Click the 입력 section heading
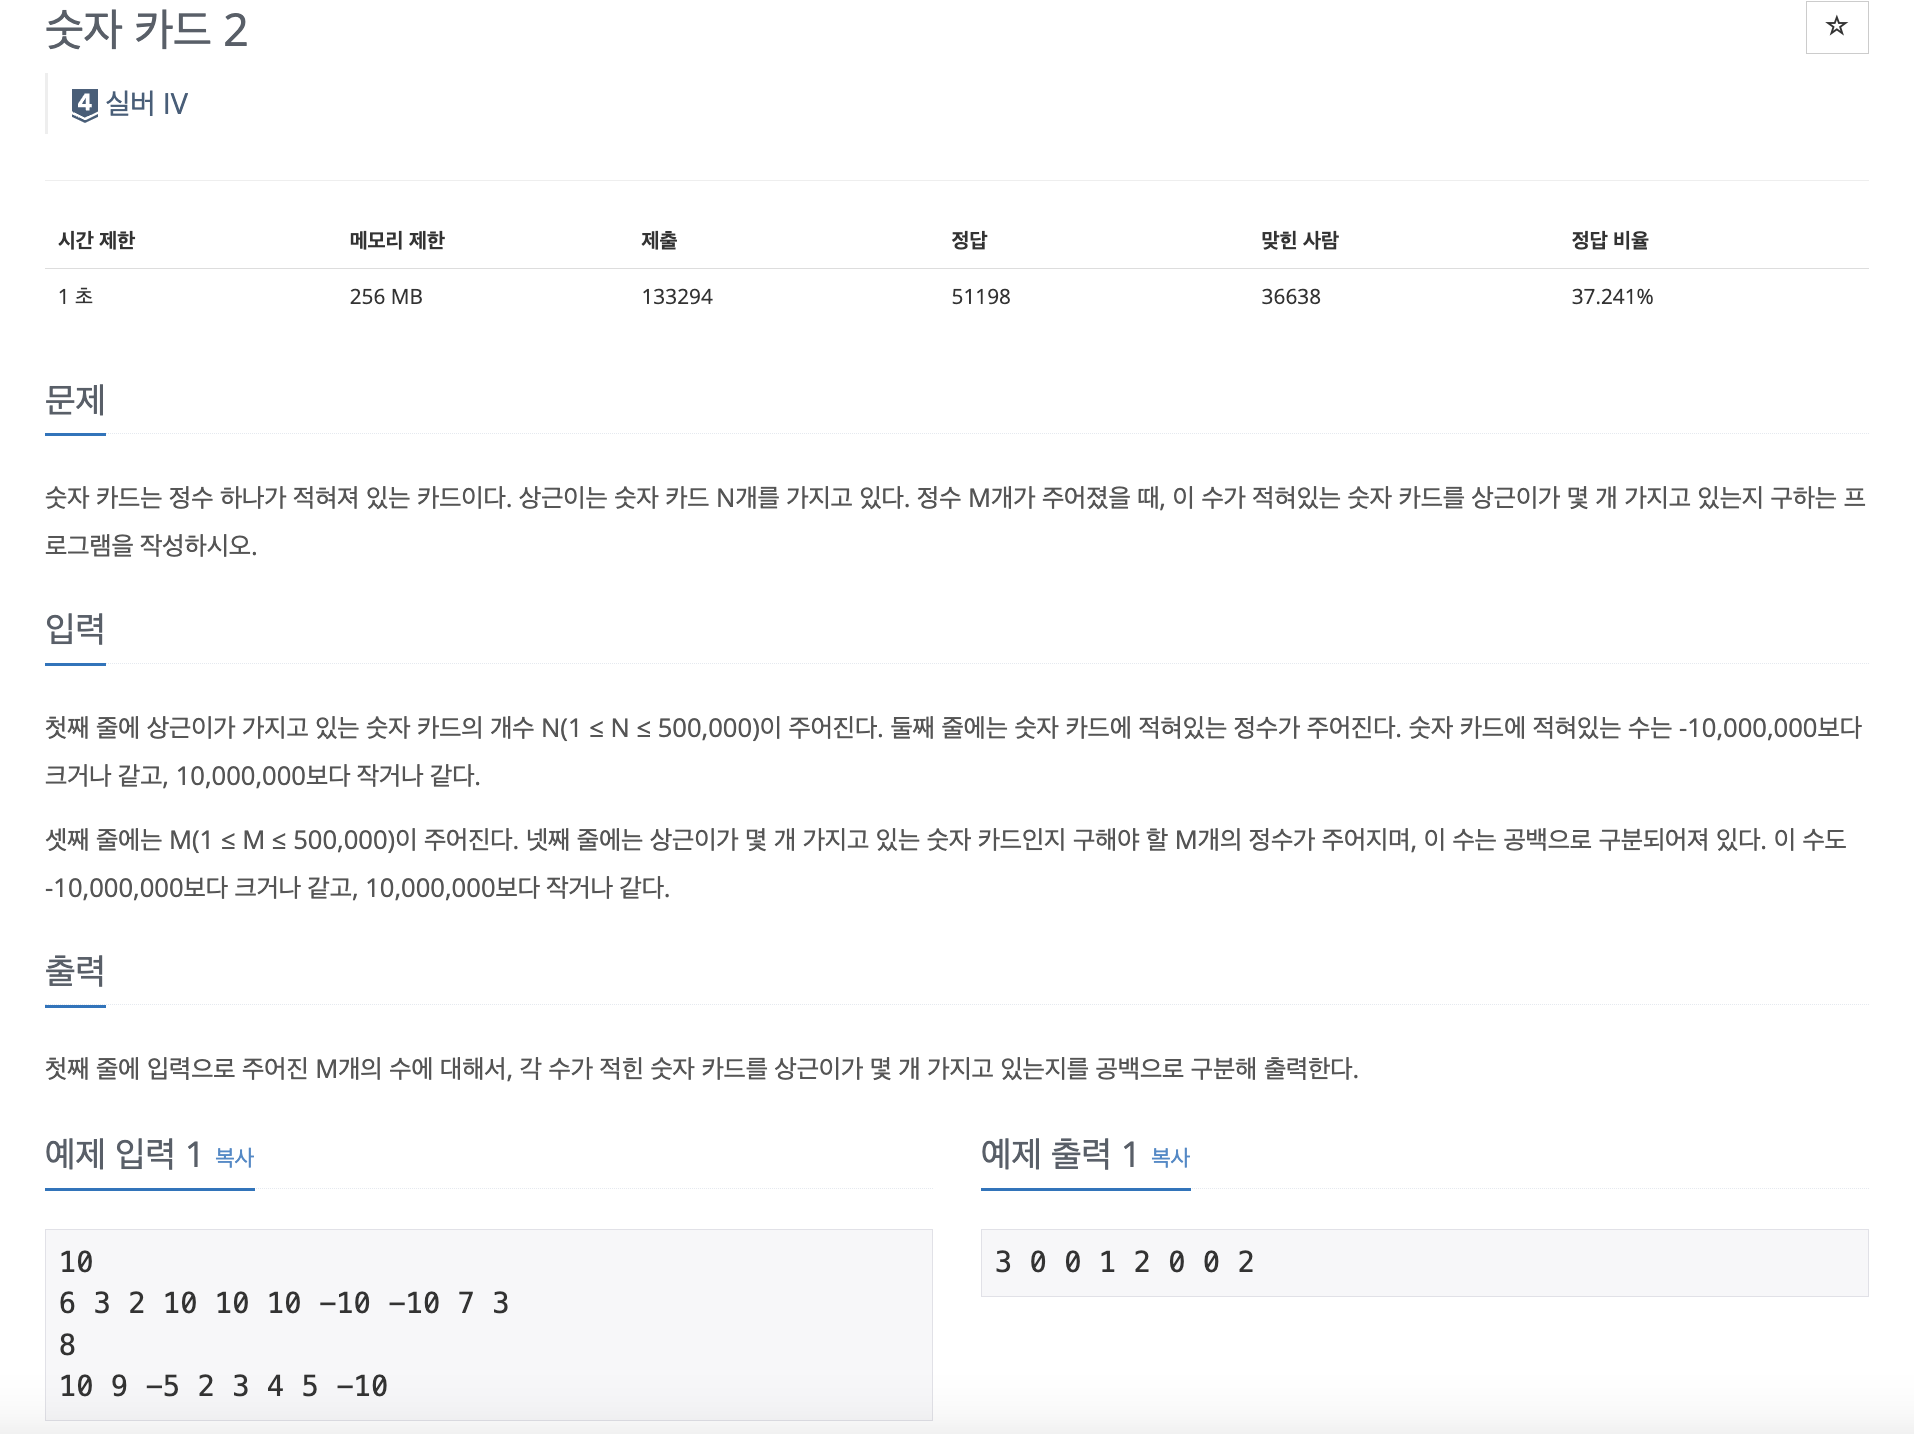1914x1434 pixels. [74, 632]
